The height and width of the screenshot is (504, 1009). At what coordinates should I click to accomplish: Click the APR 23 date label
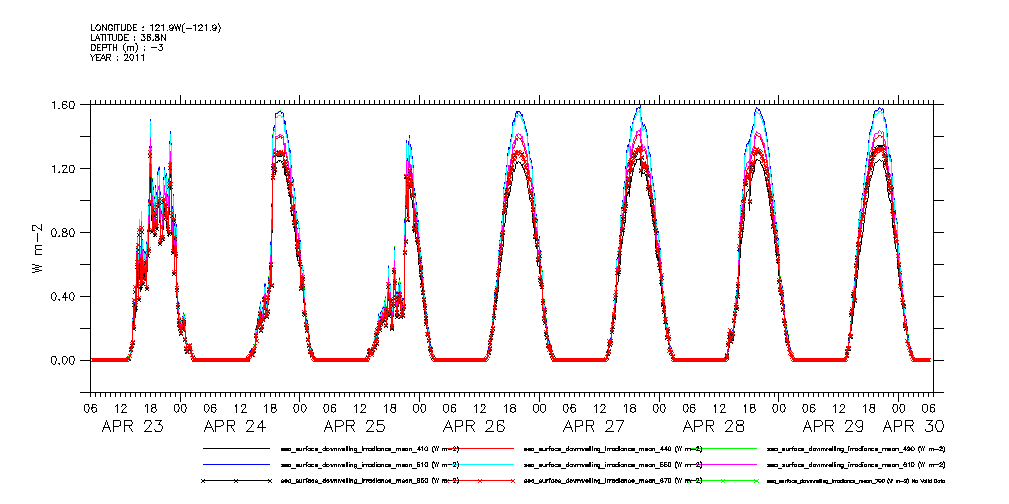(x=133, y=426)
